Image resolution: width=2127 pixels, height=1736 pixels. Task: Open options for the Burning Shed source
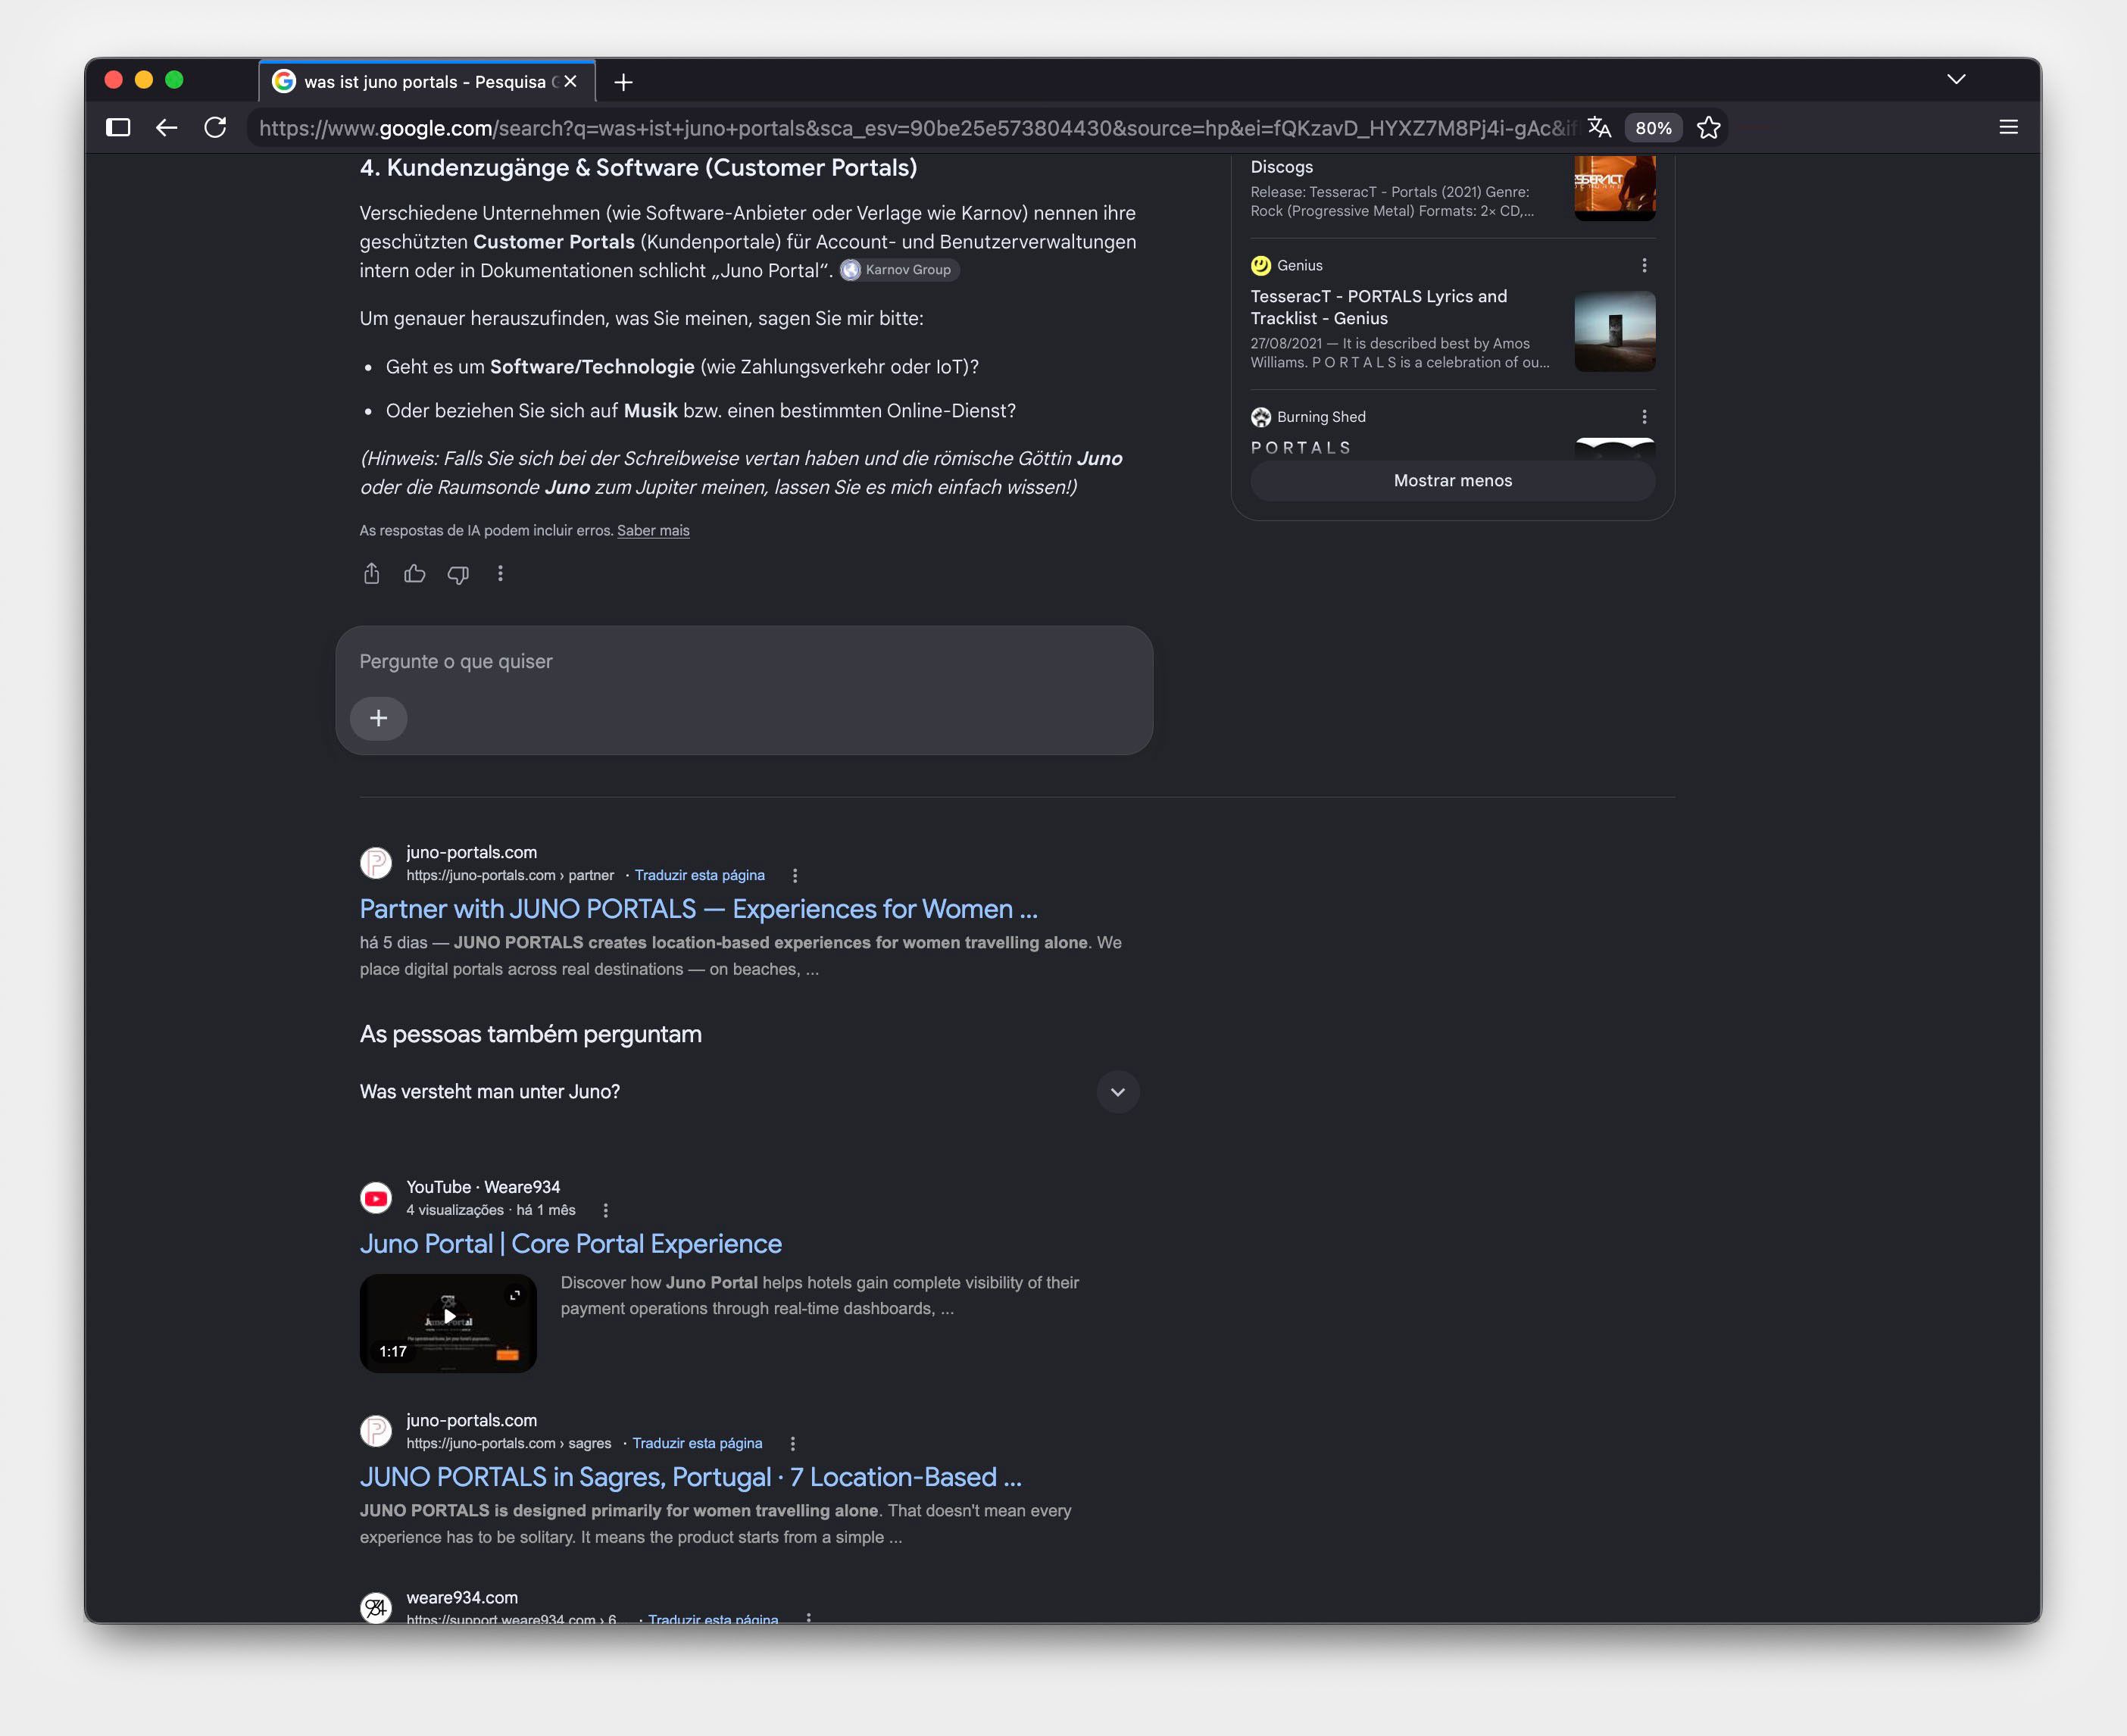[1644, 417]
